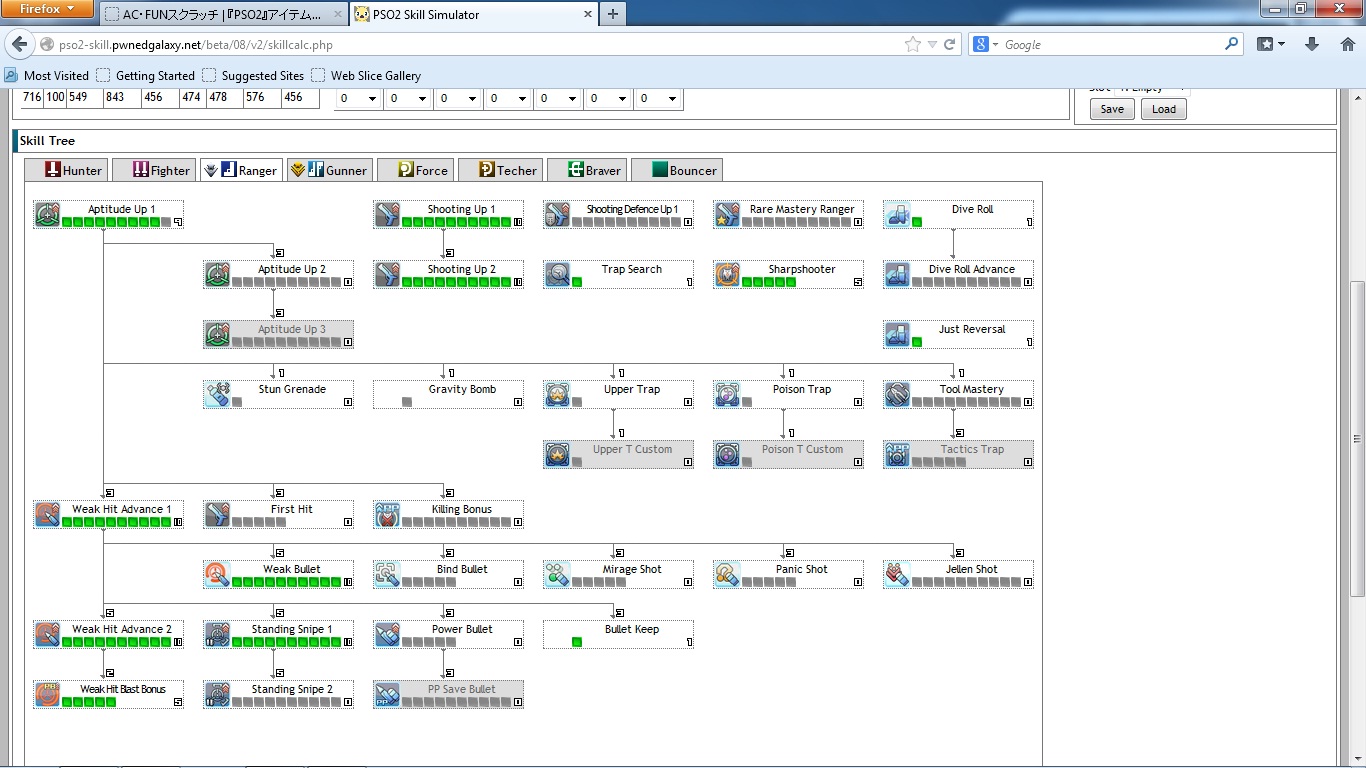Click the Upper Trap skill icon
Image resolution: width=1366 pixels, height=768 pixels.
557,395
